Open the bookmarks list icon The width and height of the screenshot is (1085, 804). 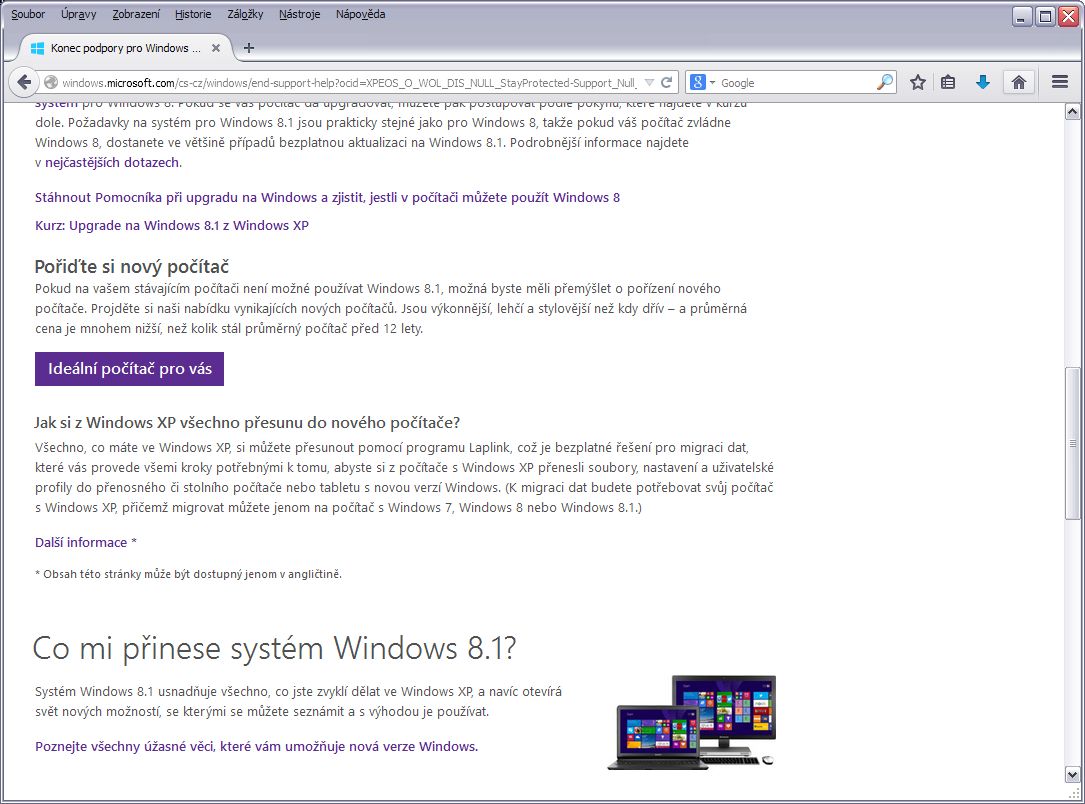tap(948, 82)
